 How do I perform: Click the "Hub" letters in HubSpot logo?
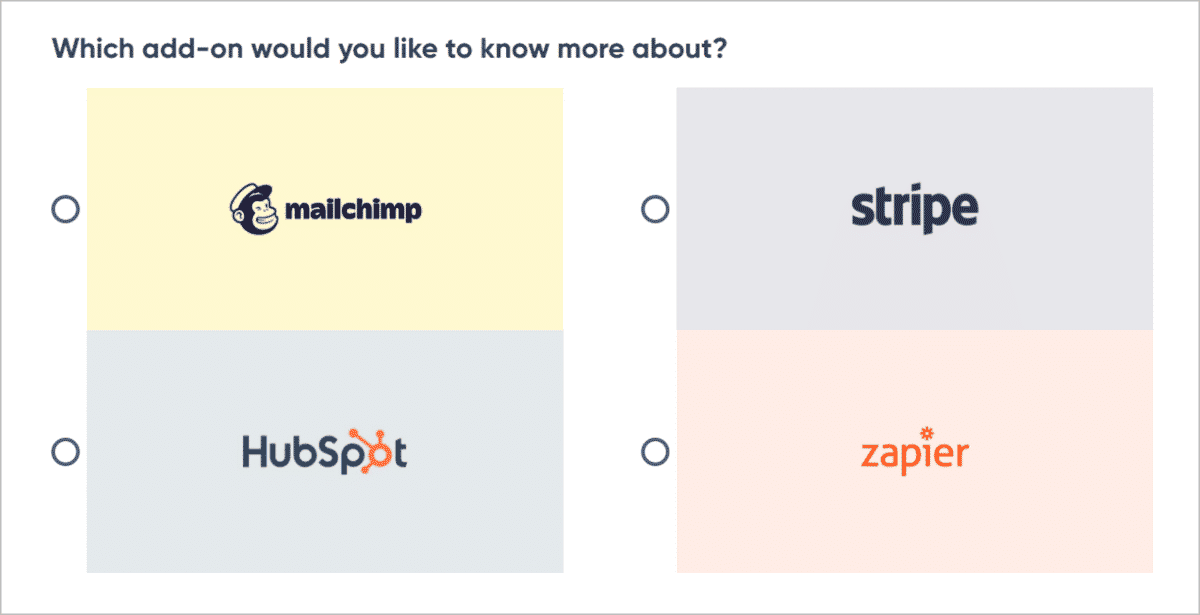pos(277,452)
